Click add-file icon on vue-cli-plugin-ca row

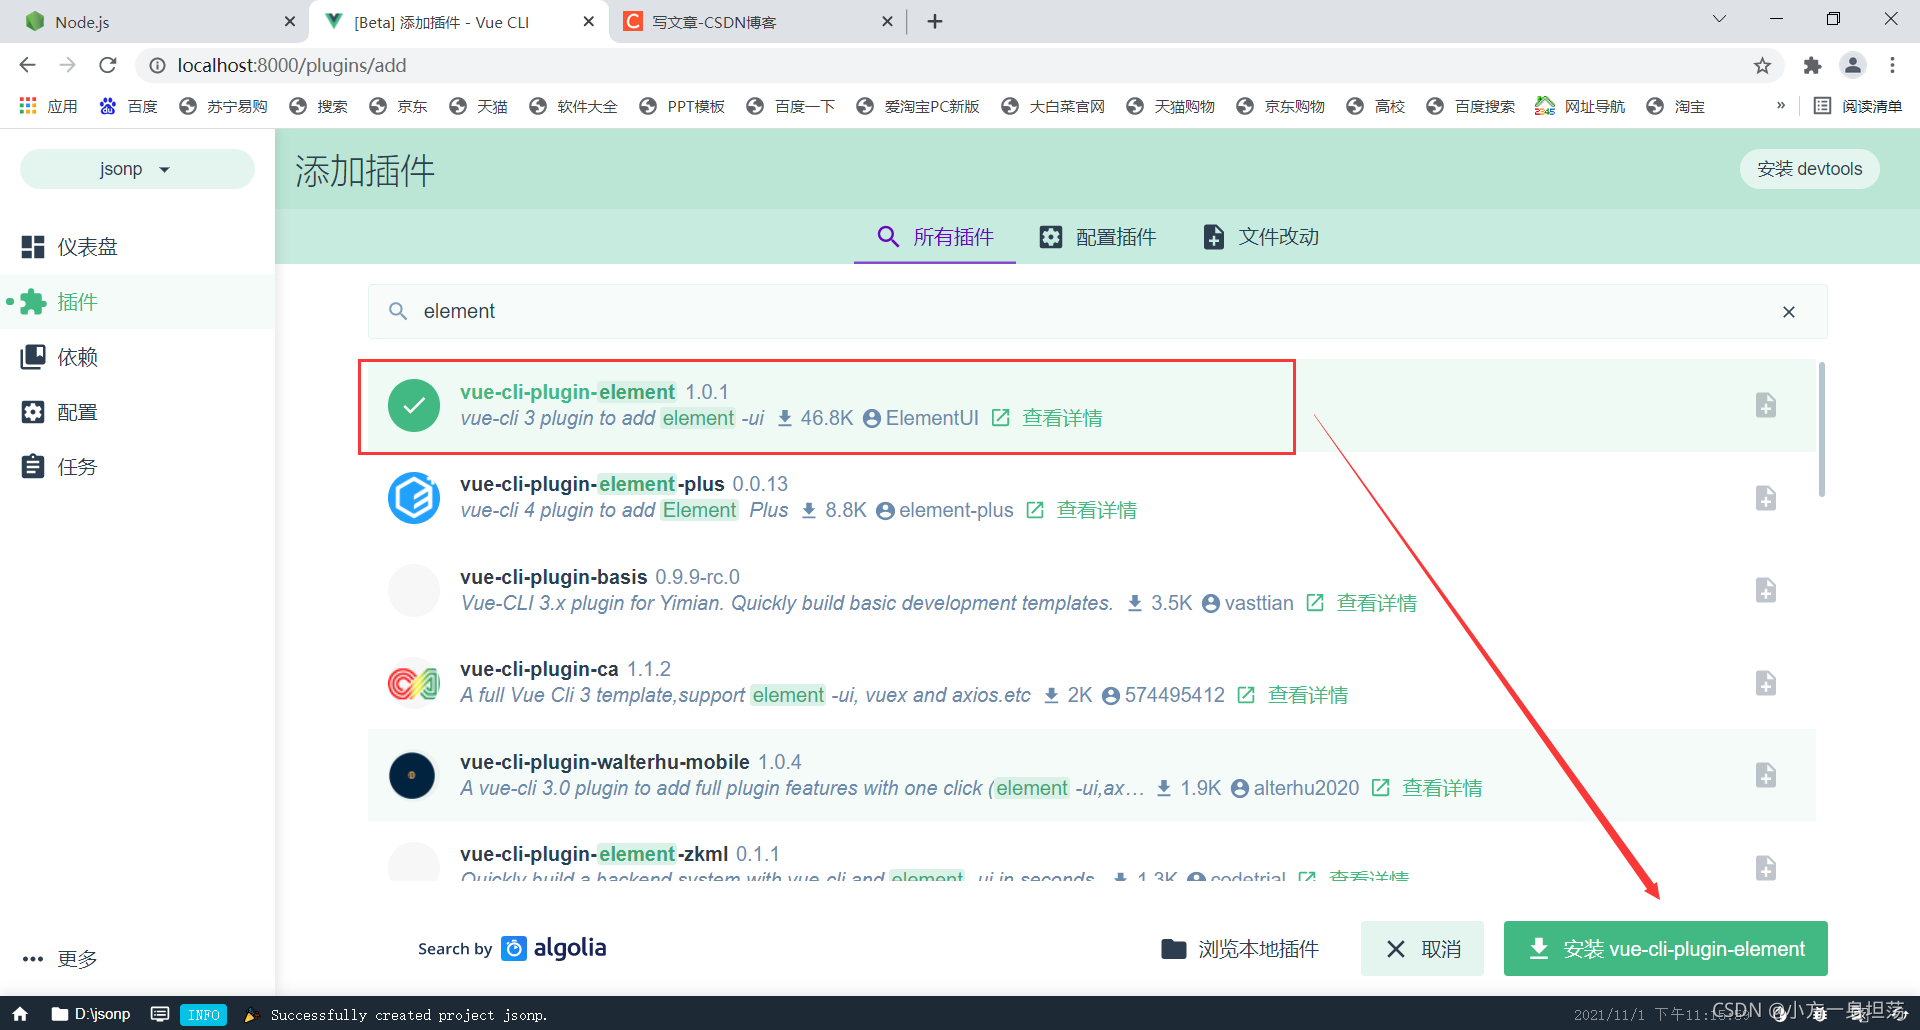pos(1766,683)
